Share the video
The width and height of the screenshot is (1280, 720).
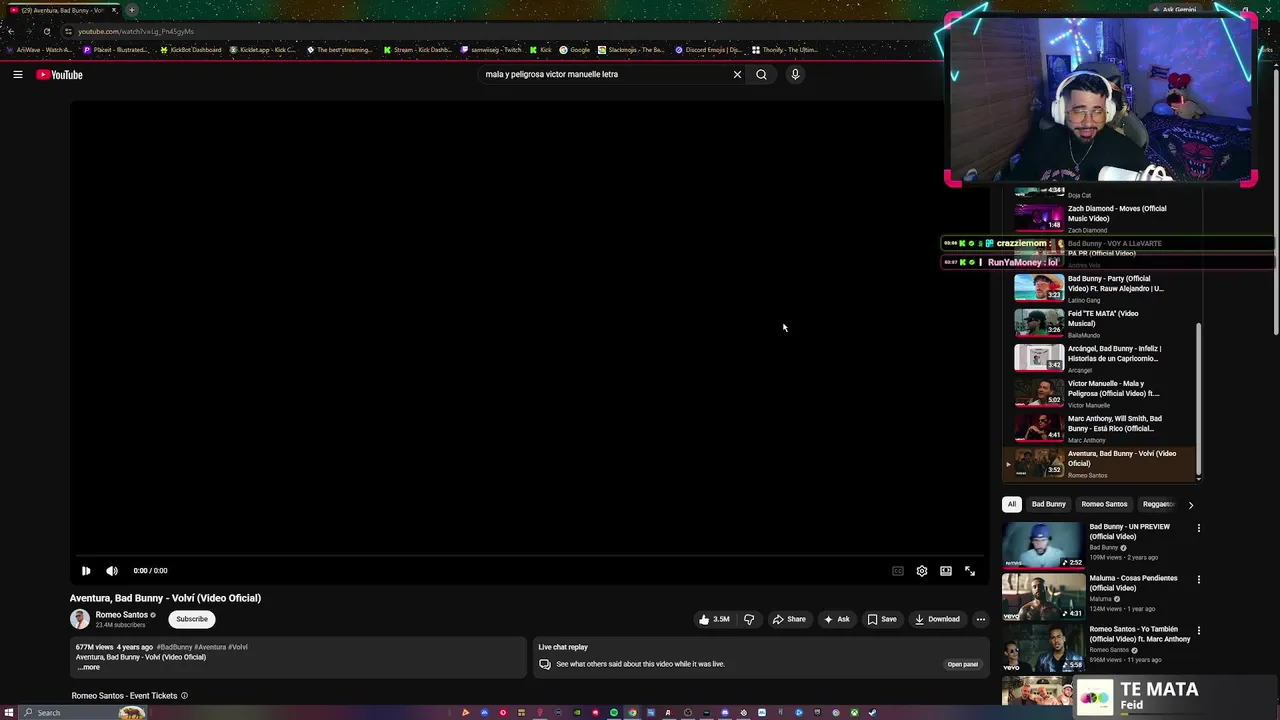pyautogui.click(x=789, y=619)
